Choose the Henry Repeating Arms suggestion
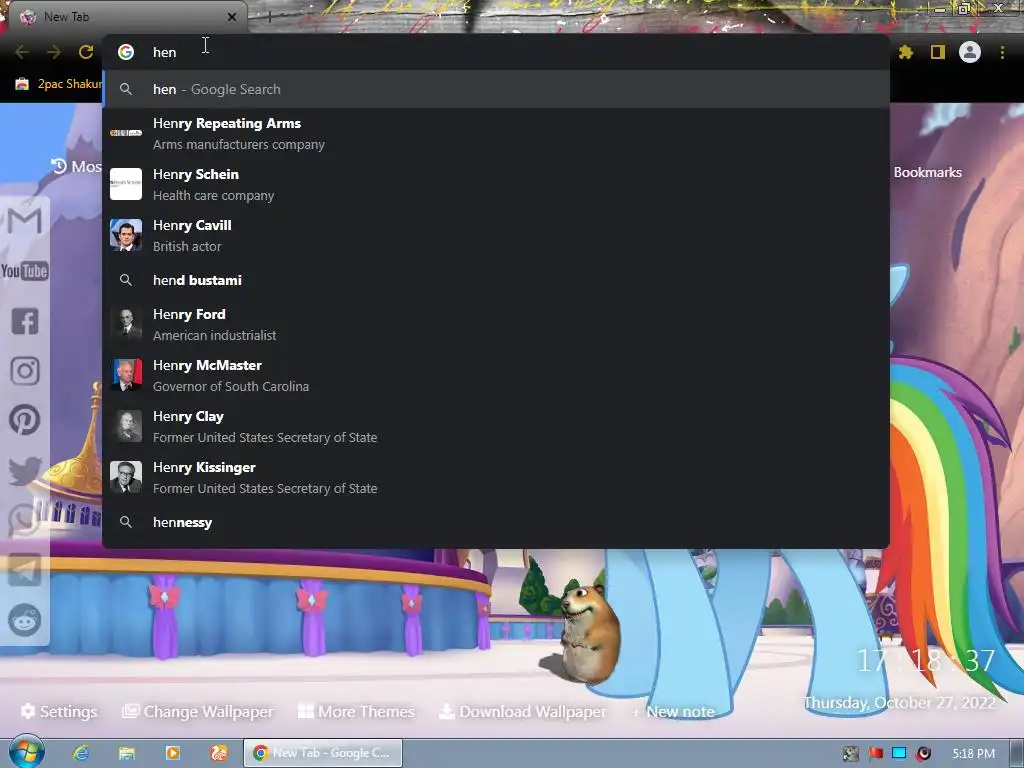This screenshot has height=768, width=1024. pos(496,133)
